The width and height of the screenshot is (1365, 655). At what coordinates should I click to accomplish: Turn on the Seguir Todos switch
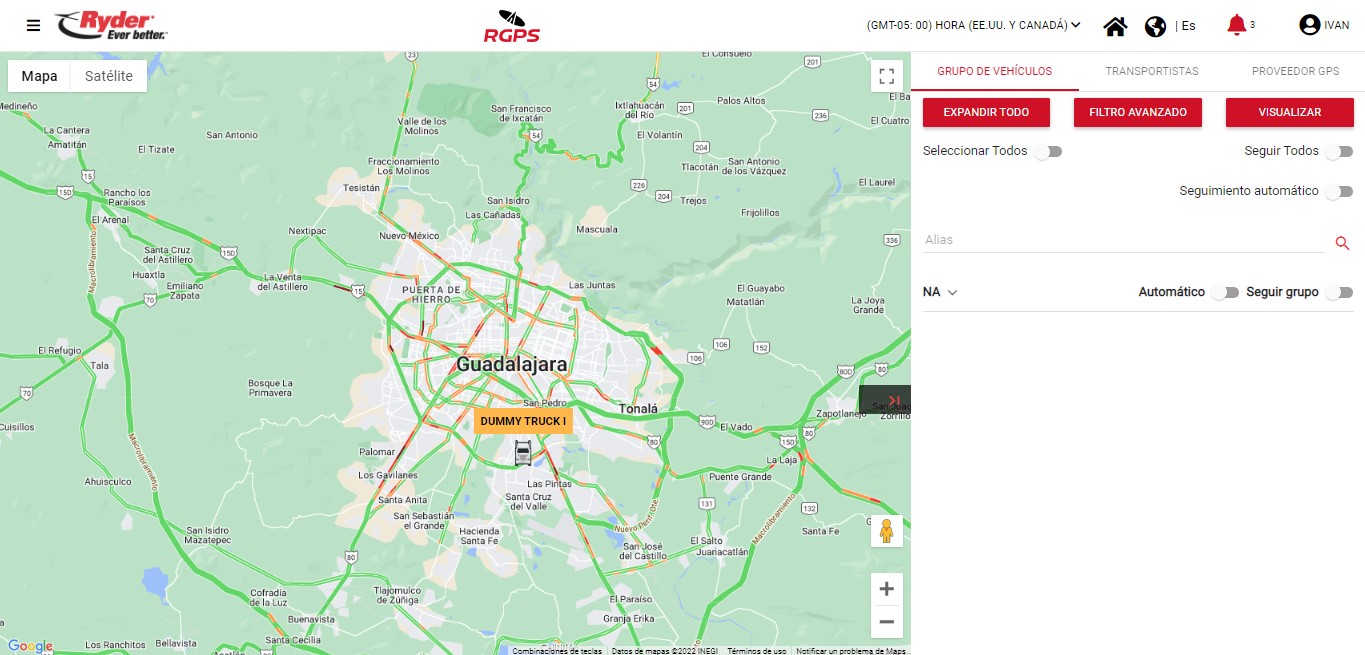click(1338, 152)
